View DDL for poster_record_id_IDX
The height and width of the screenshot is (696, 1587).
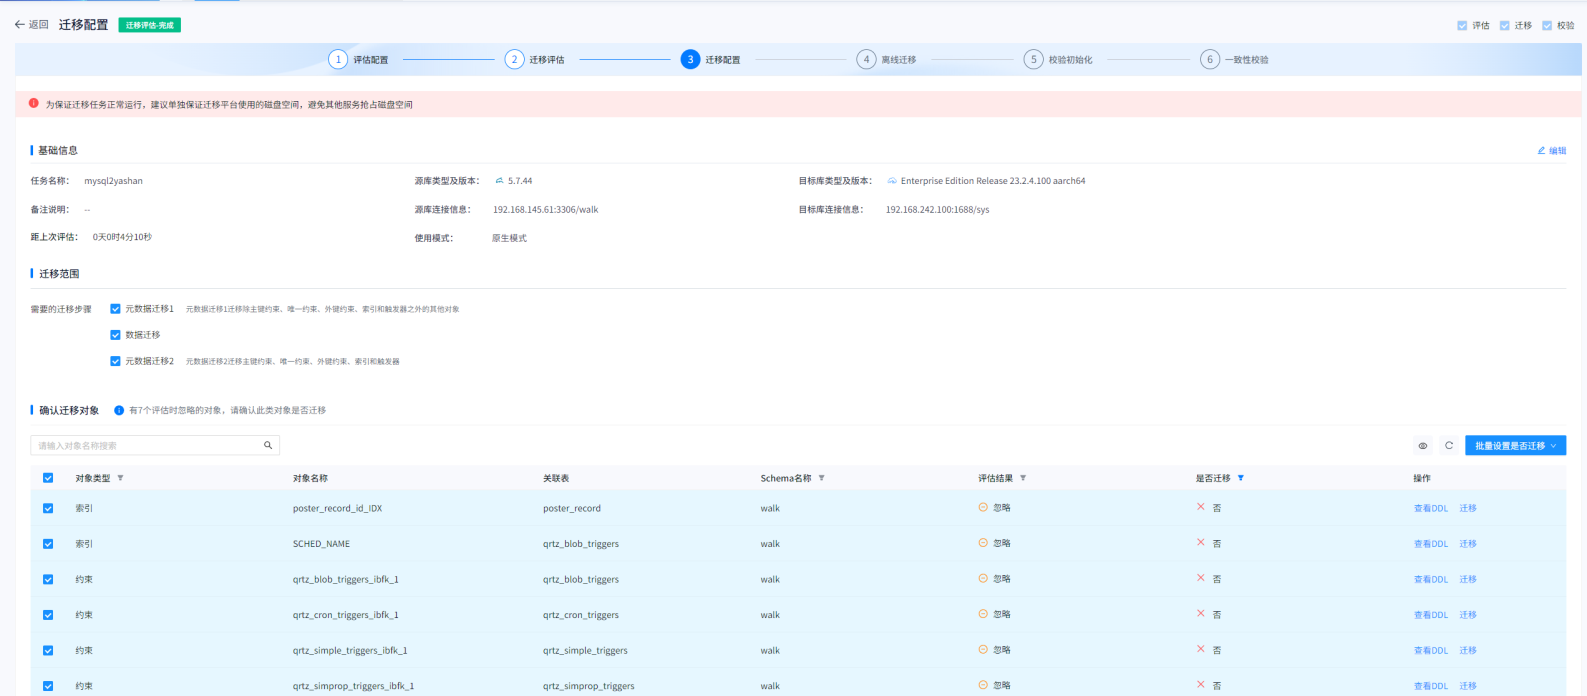[1430, 508]
